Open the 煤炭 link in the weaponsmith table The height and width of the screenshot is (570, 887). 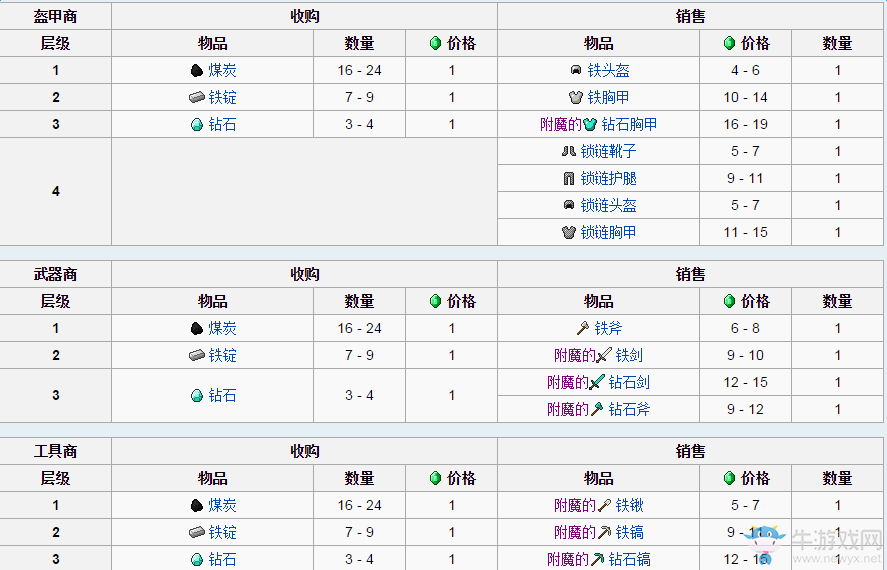point(222,328)
